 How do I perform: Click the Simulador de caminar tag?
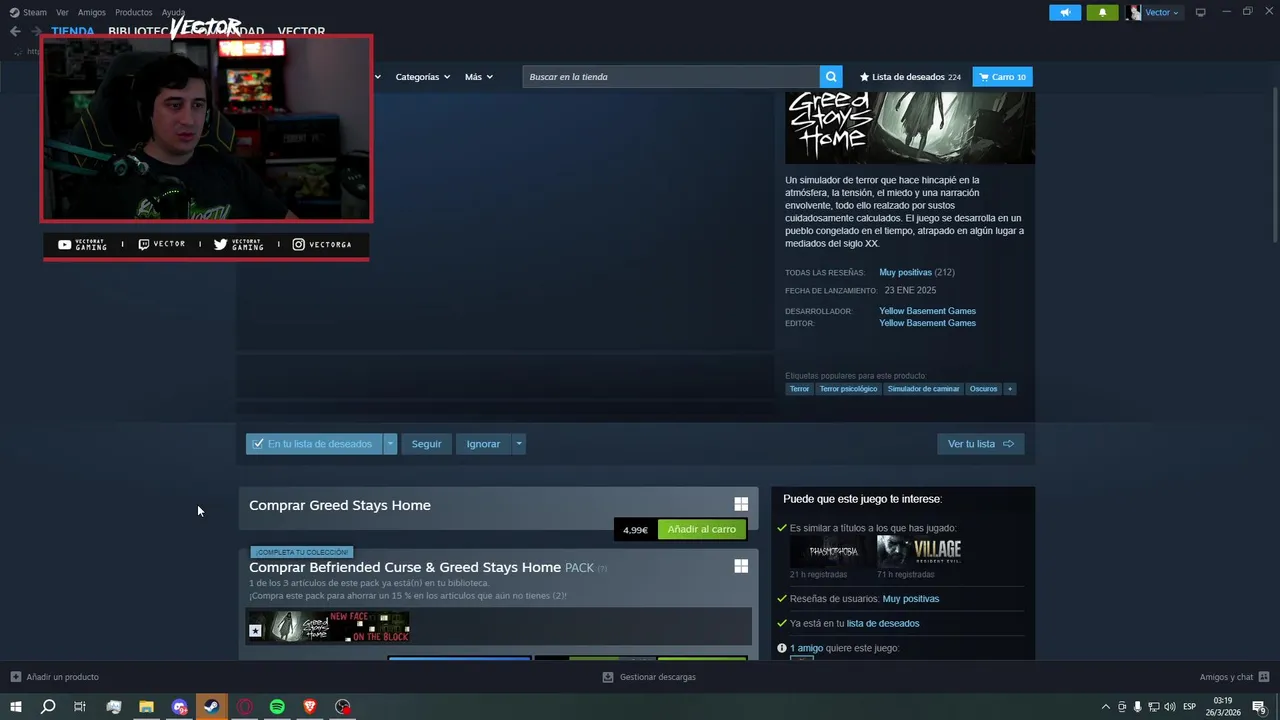(x=923, y=389)
